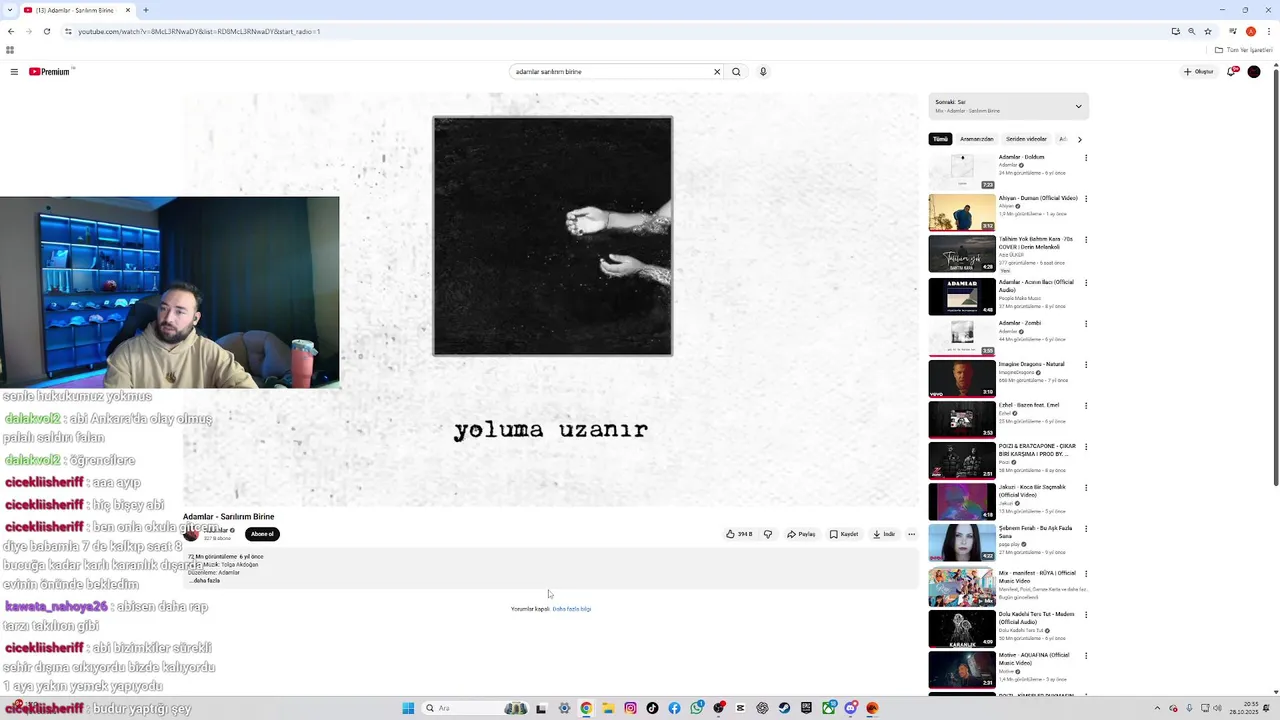
Task: Open the Oluştur create button
Action: (1198, 72)
